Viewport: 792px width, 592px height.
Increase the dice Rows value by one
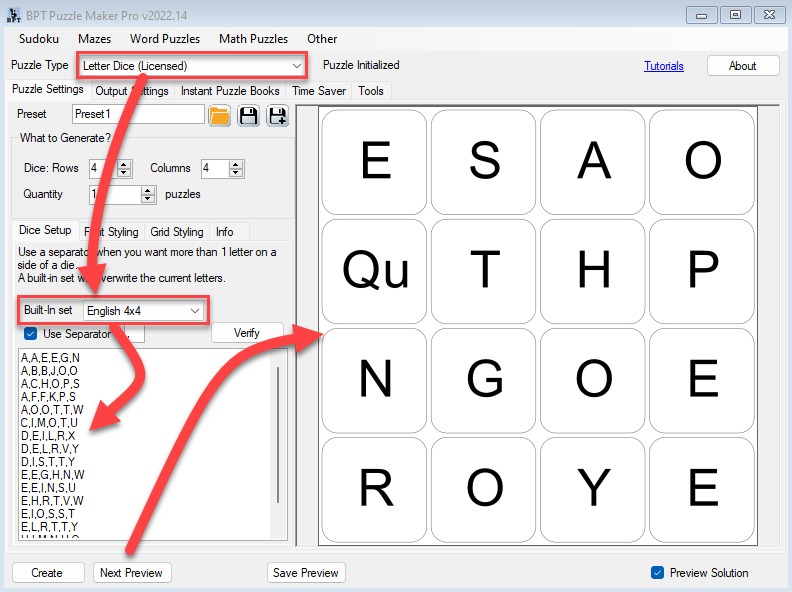pyautogui.click(x=125, y=164)
